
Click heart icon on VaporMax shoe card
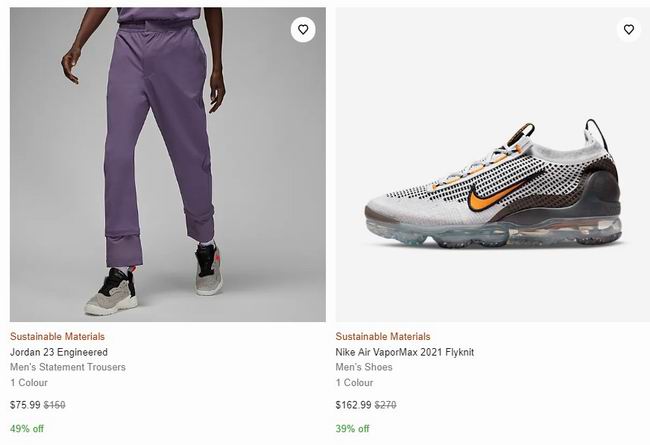628,30
